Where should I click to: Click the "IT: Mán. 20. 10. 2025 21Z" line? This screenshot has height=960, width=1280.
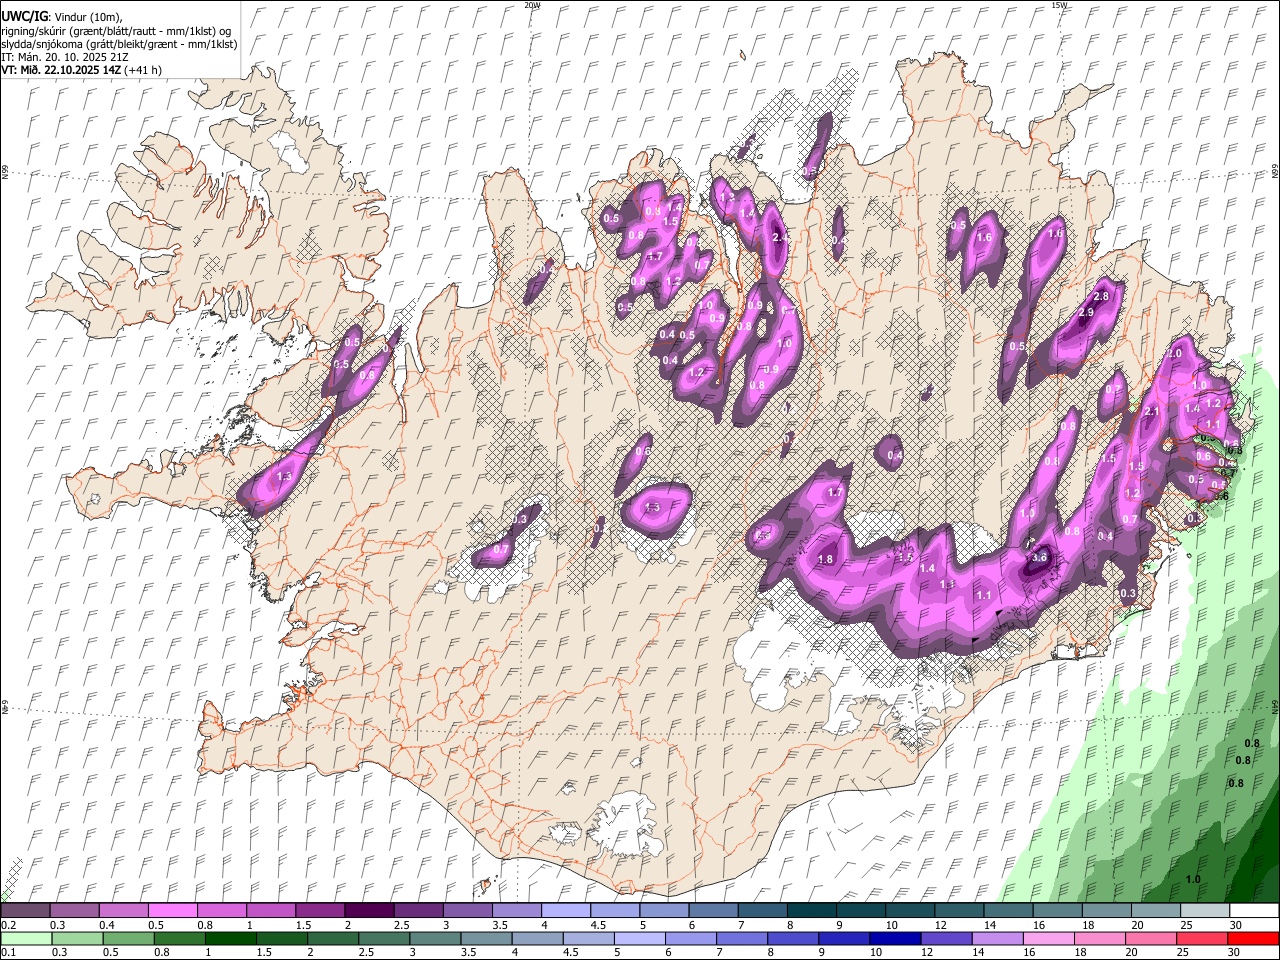point(66,57)
